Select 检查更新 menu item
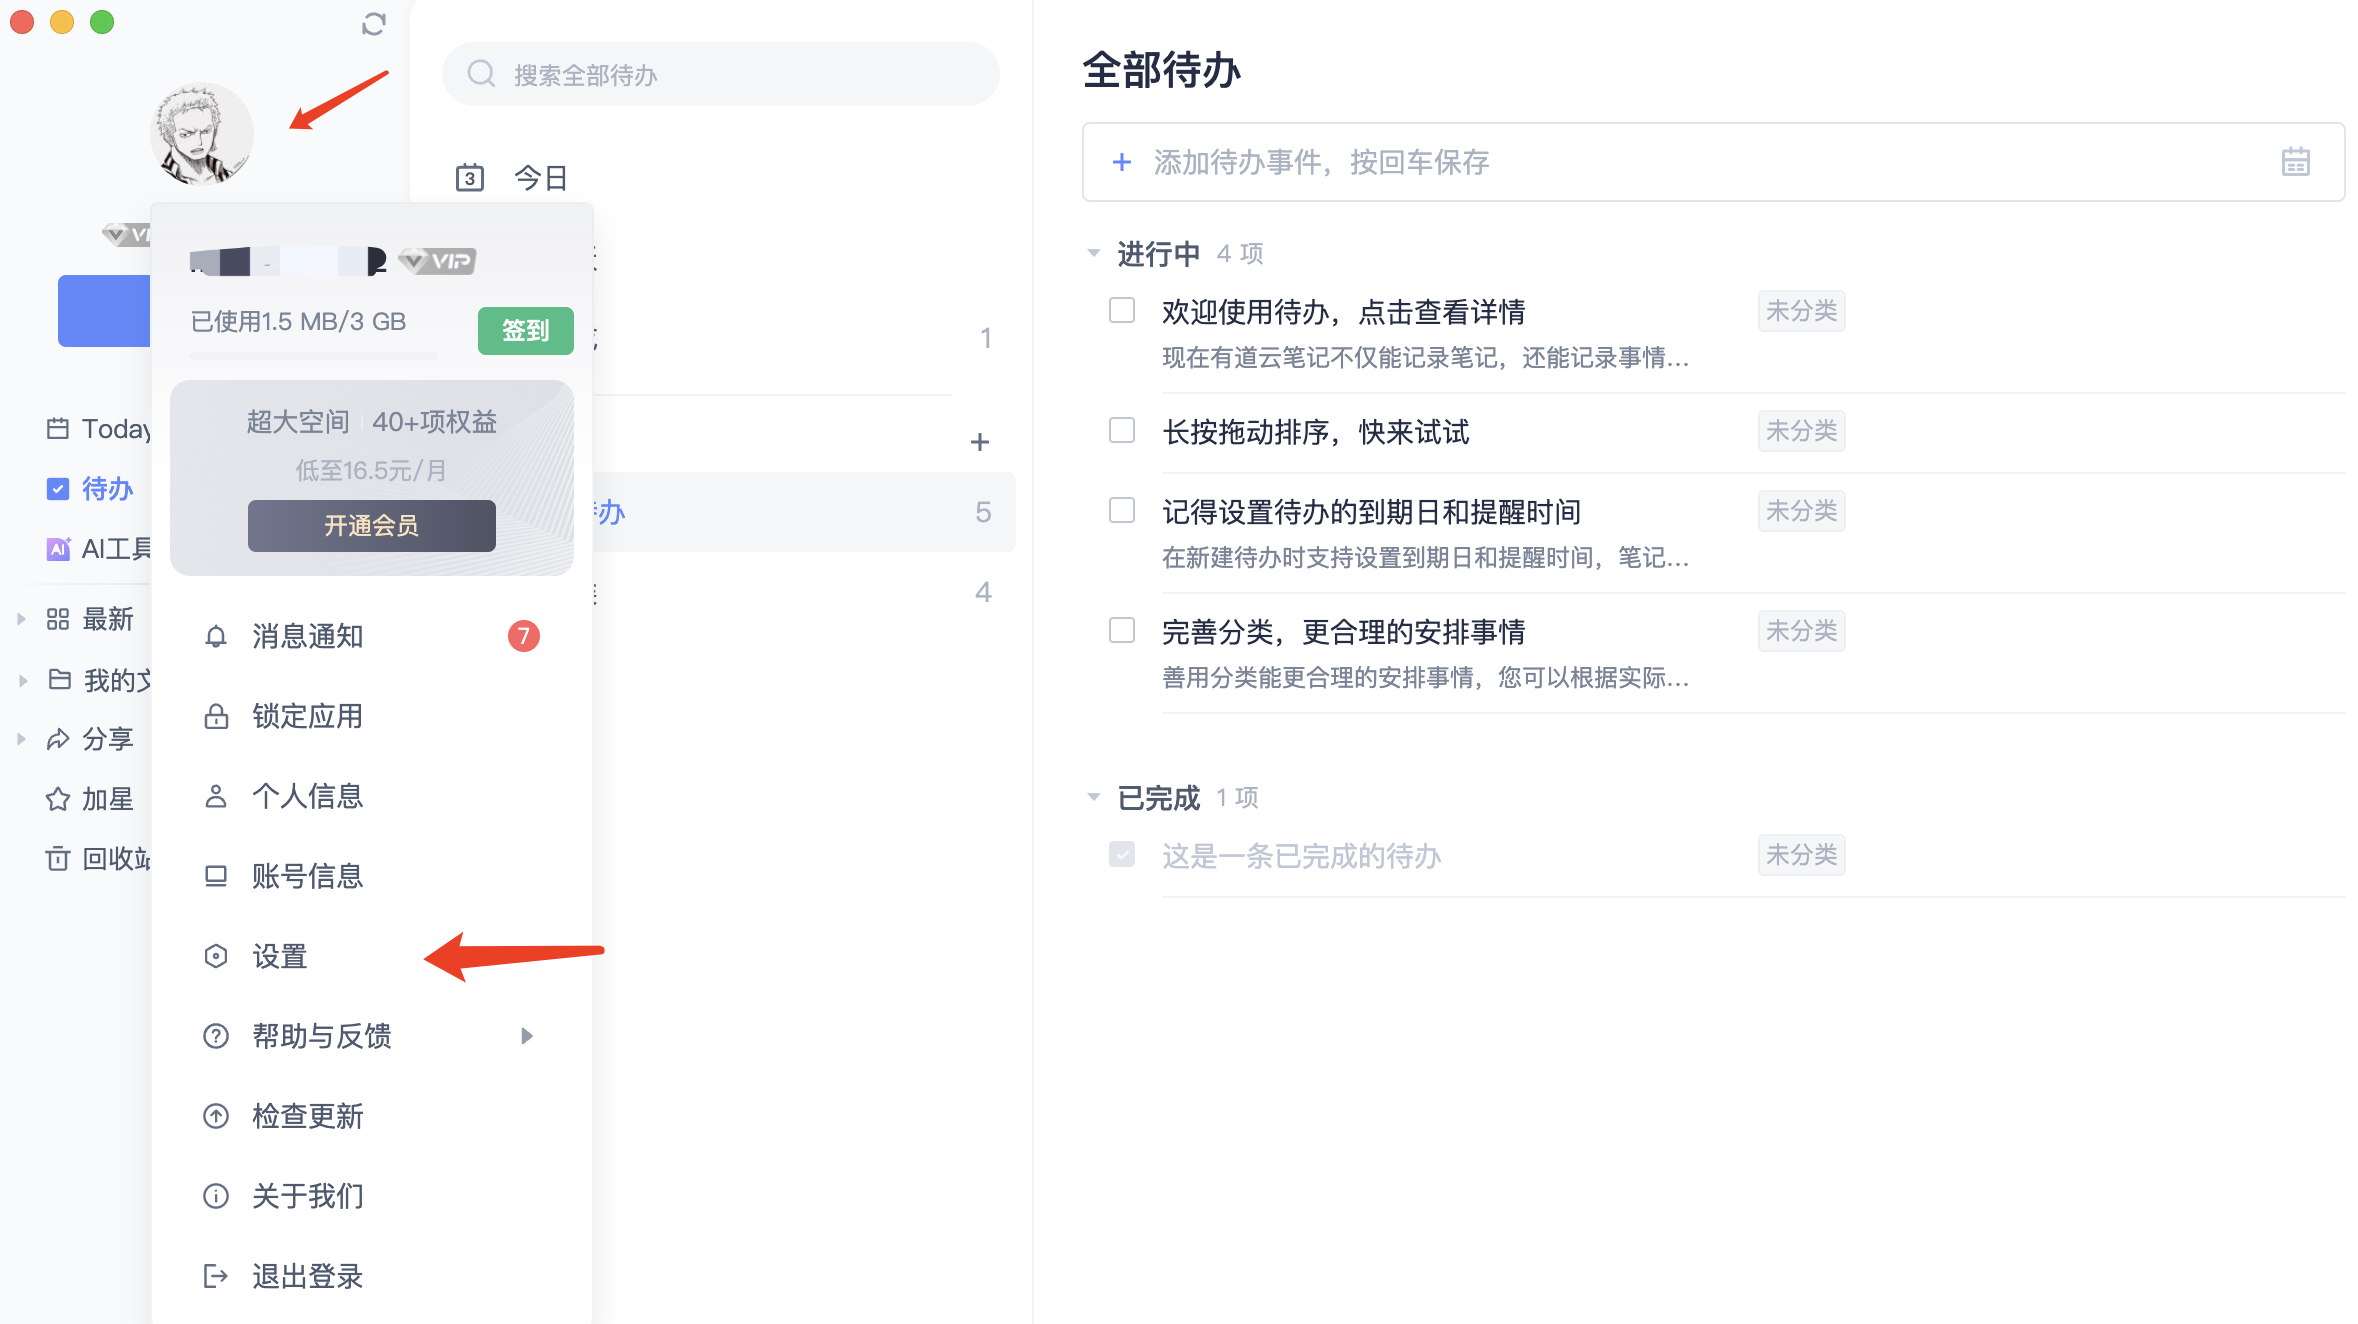Viewport: 2358px width, 1324px height. click(372, 1116)
